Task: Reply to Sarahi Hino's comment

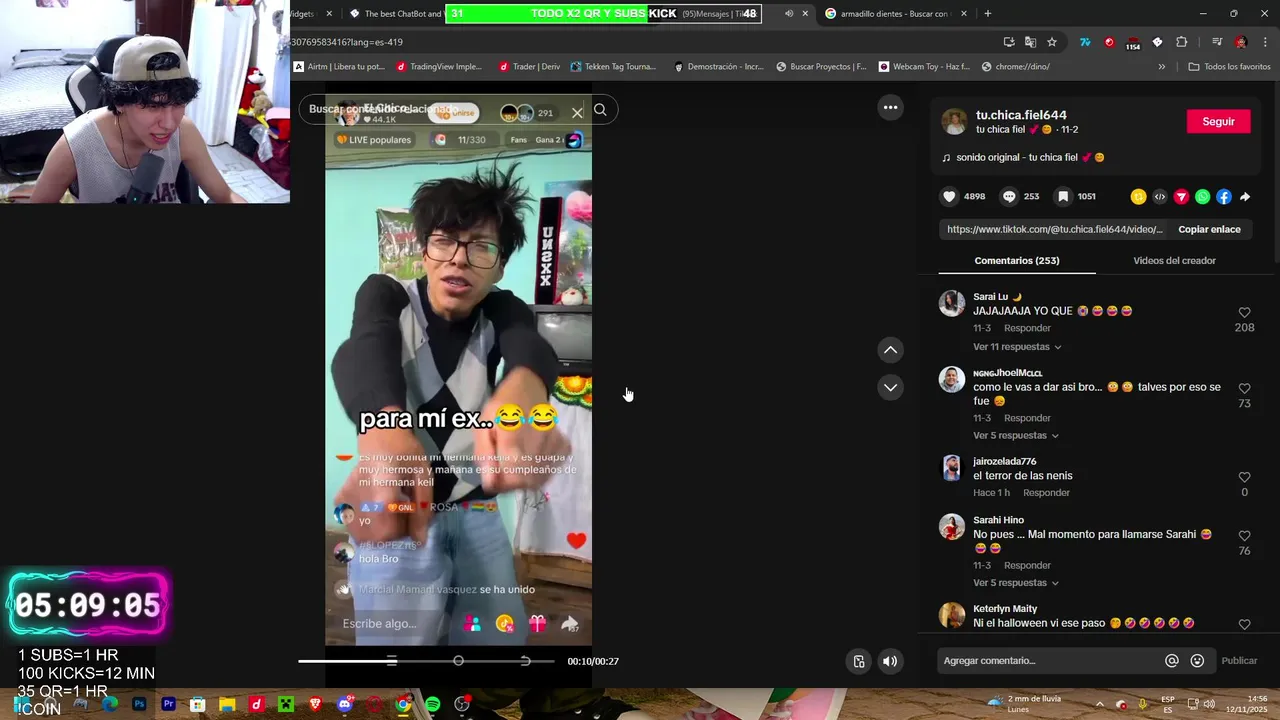Action: 1027,566
